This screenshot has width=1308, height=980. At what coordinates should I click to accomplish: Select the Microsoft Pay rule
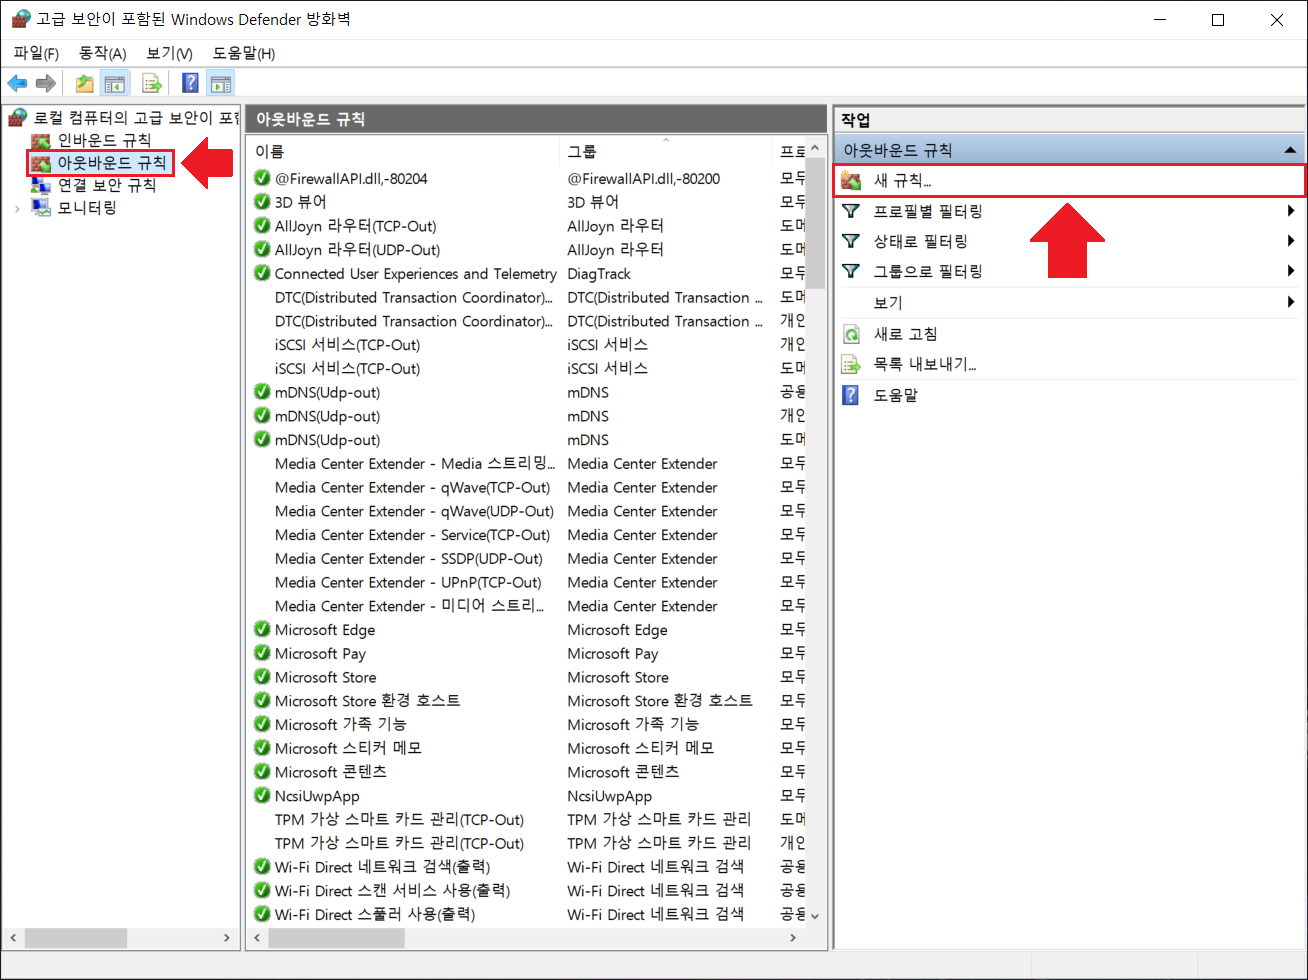point(321,654)
